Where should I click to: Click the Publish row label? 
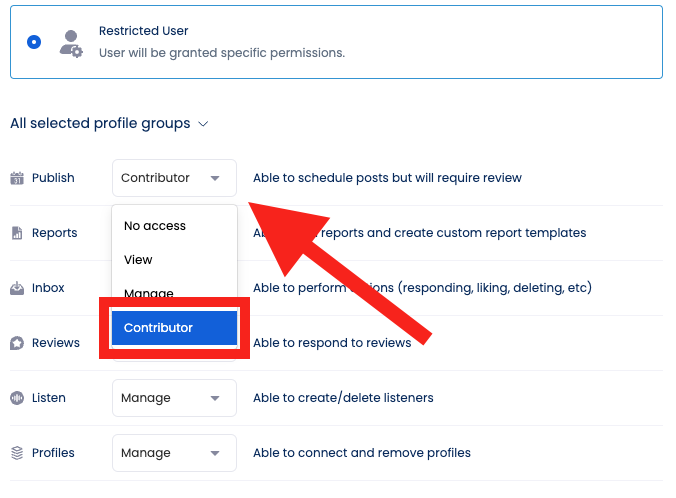point(53,178)
